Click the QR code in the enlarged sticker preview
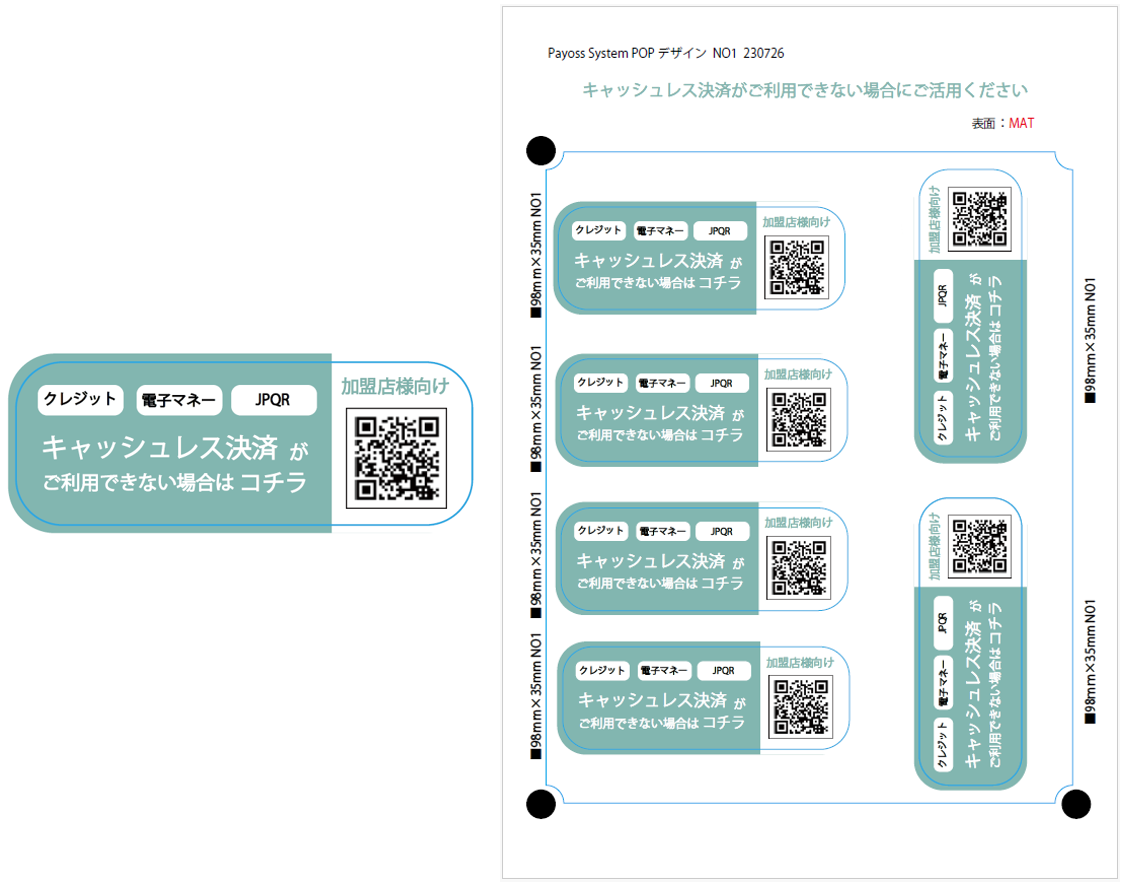Viewport: 1125px width, 884px height. click(396, 459)
